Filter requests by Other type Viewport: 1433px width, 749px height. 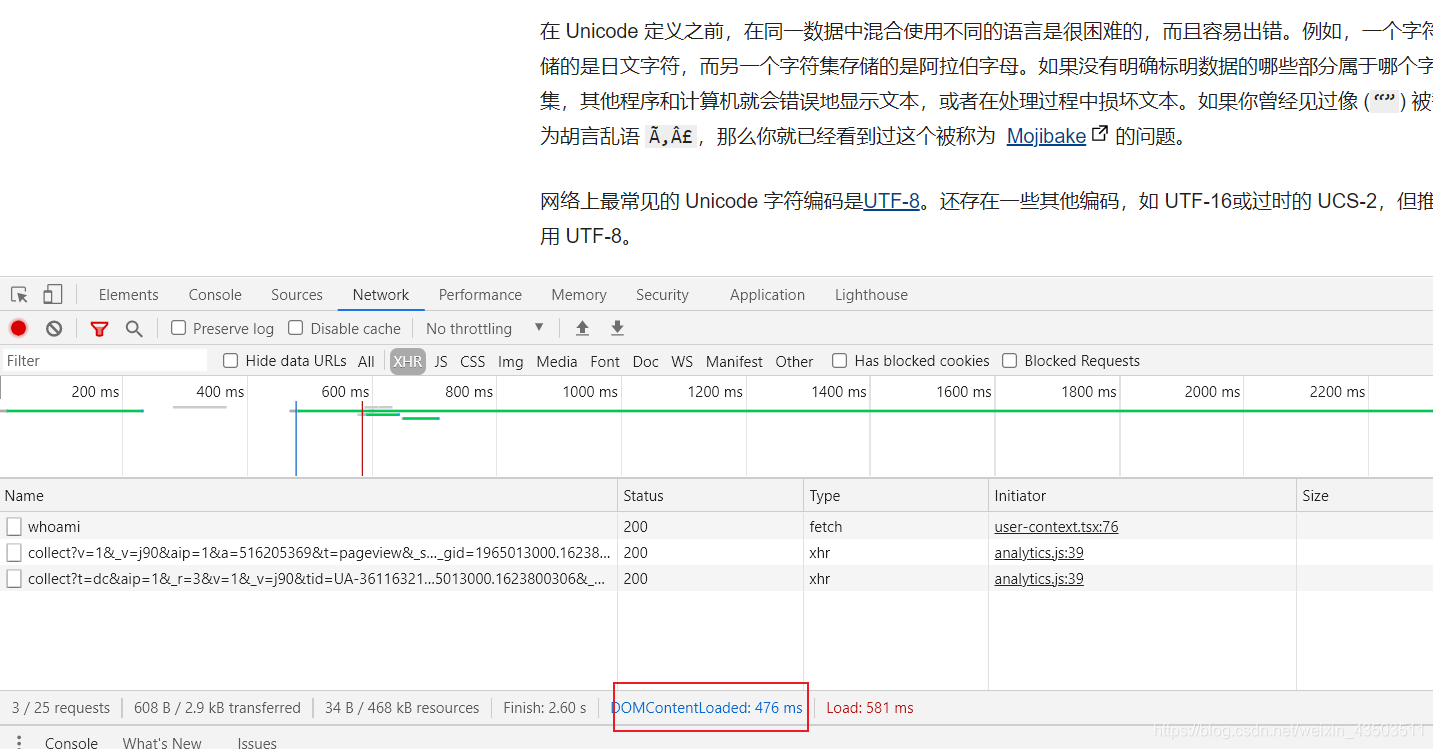[x=794, y=362]
